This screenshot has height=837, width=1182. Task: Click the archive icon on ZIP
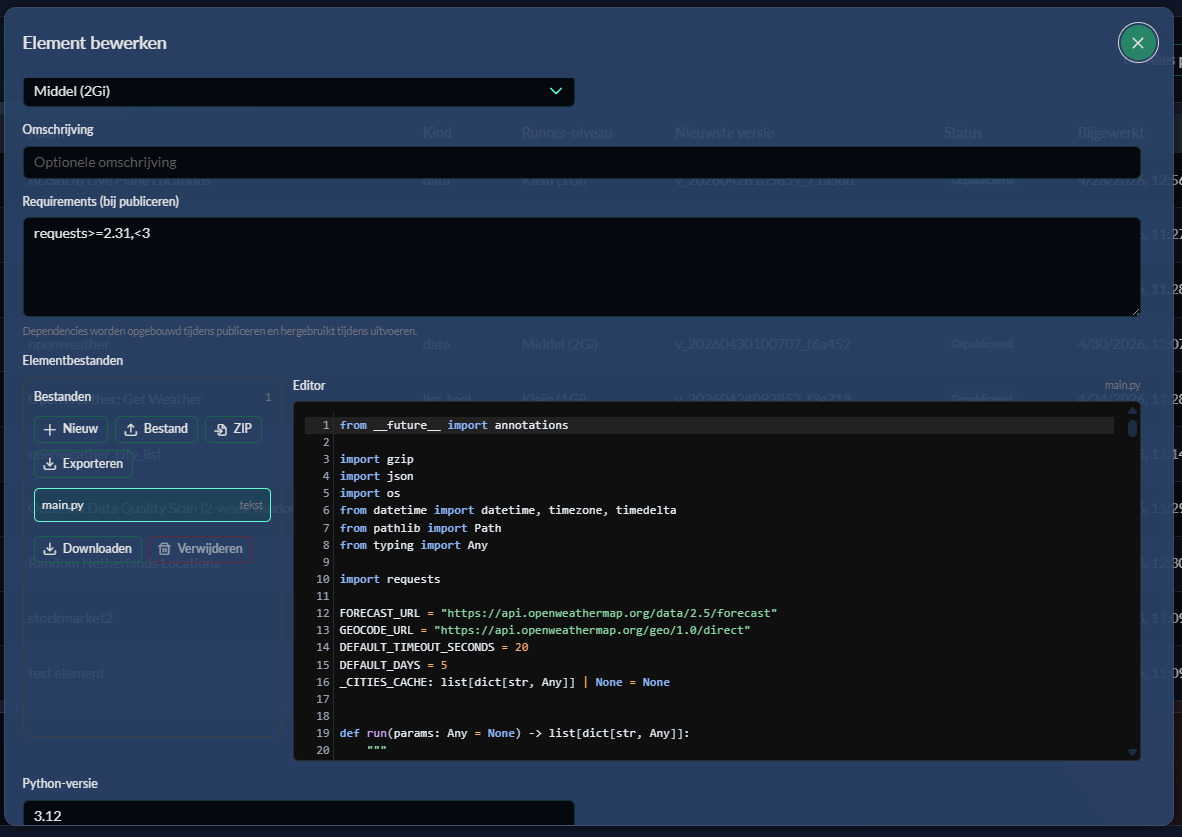(x=221, y=429)
